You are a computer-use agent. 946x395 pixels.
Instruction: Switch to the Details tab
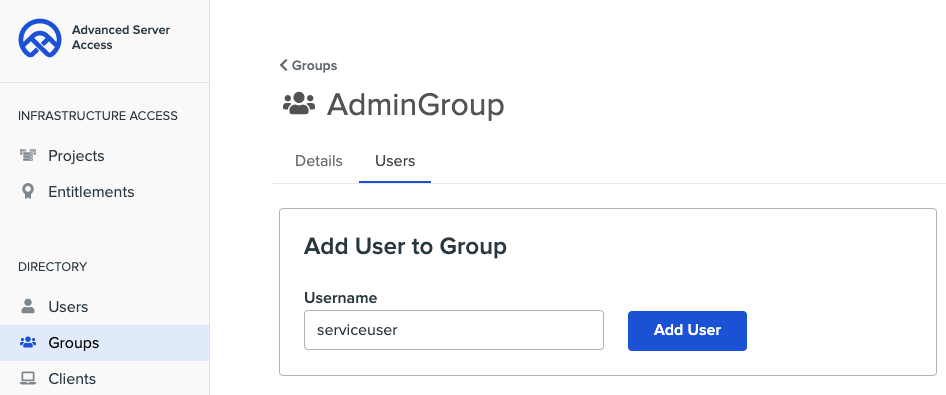click(319, 161)
